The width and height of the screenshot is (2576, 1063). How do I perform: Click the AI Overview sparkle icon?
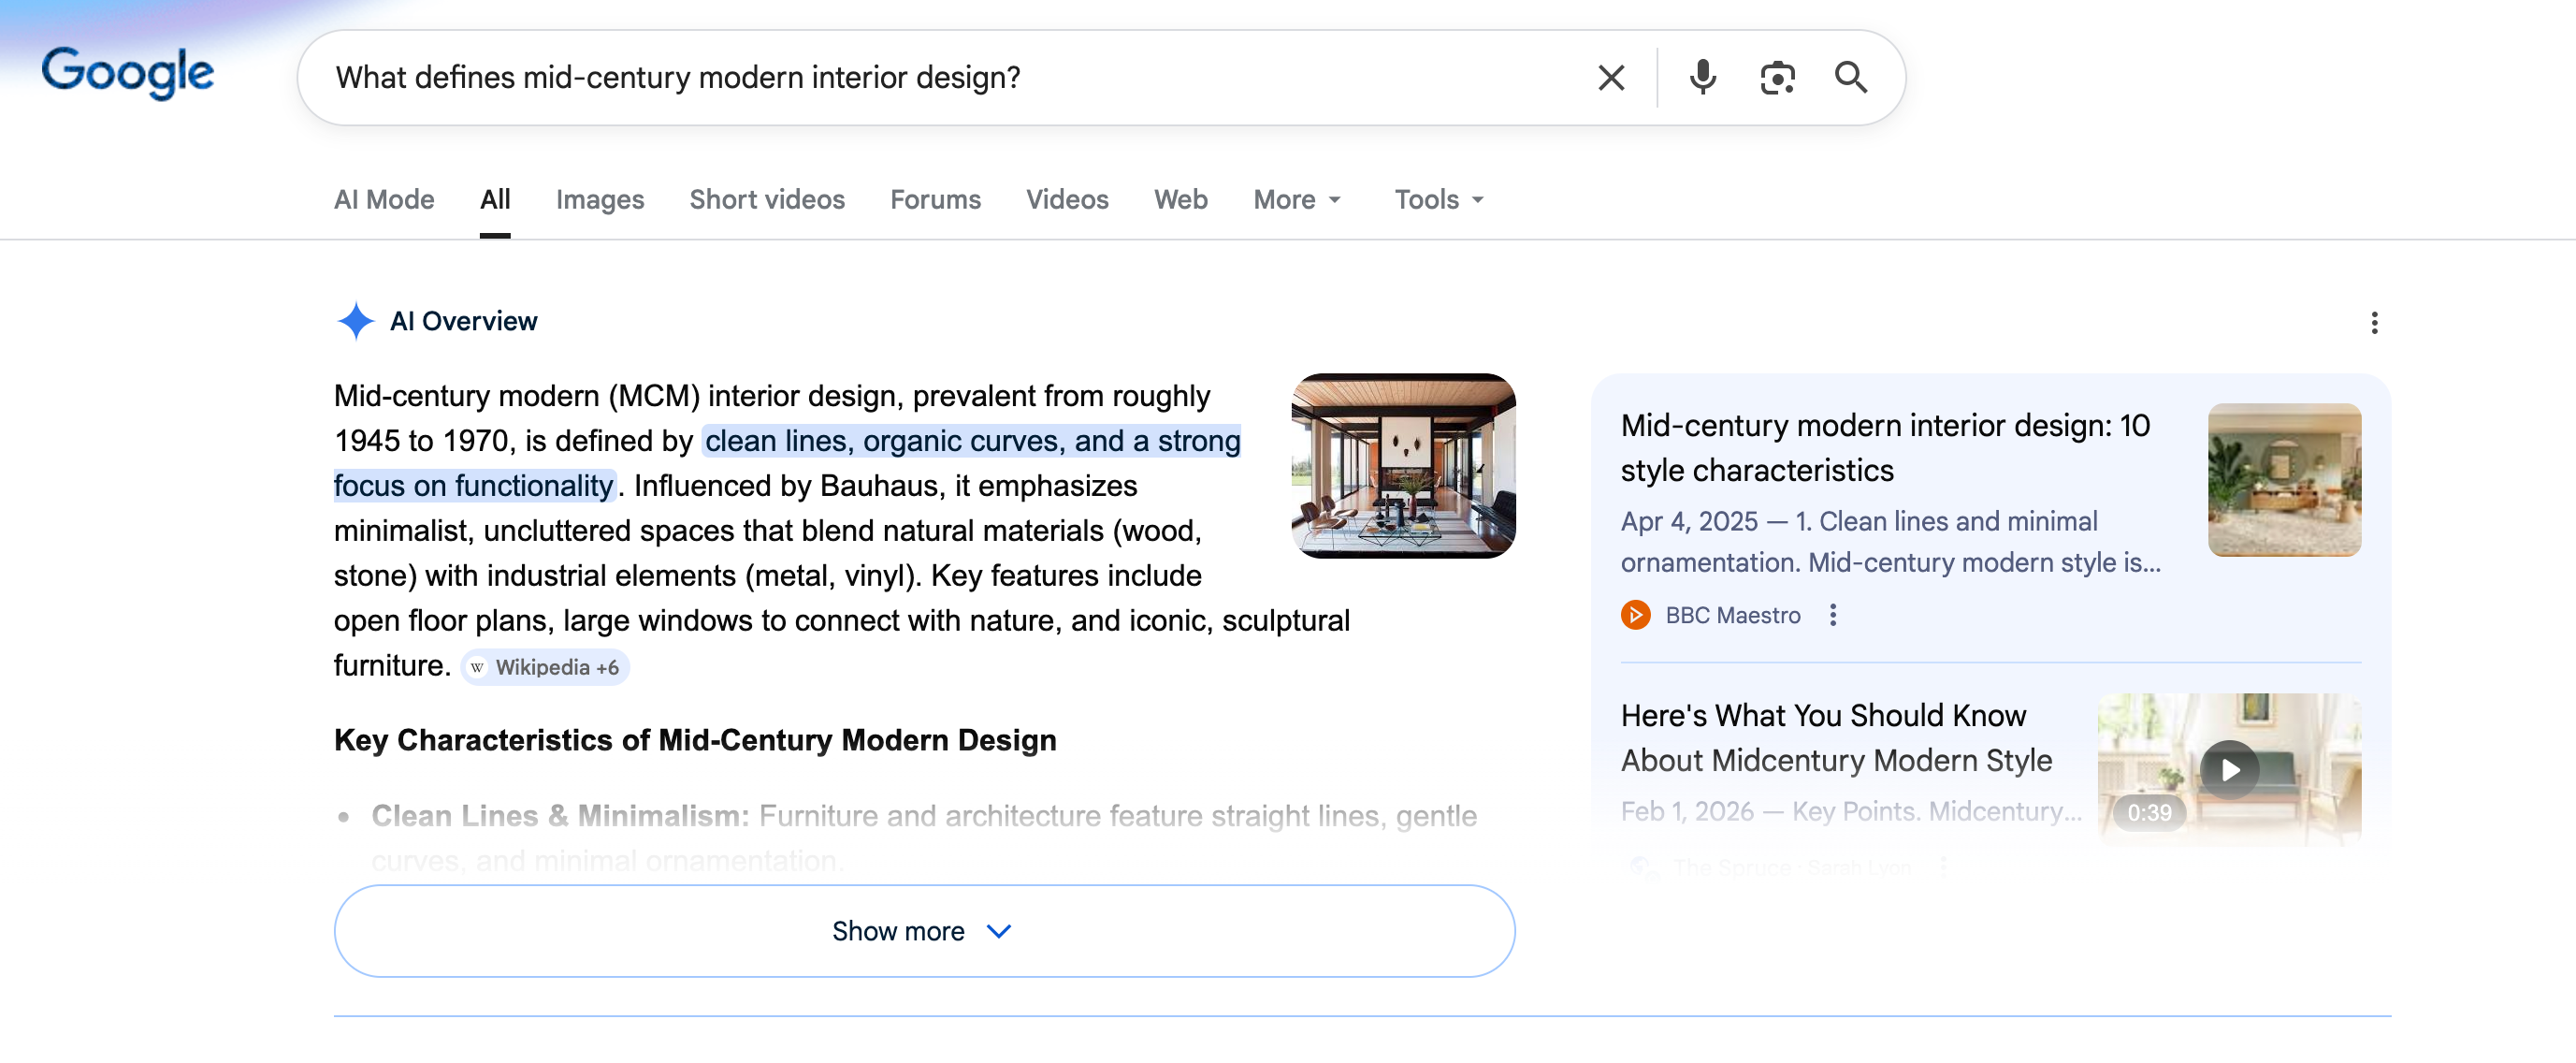(355, 321)
